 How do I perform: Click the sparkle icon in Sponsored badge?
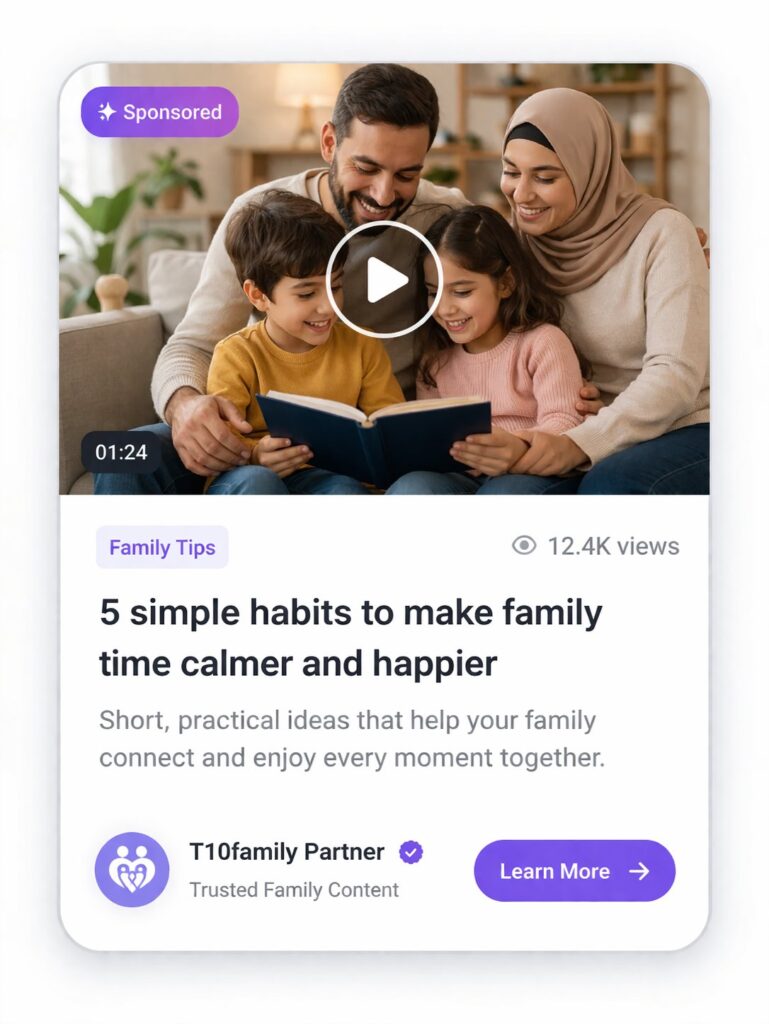click(106, 112)
